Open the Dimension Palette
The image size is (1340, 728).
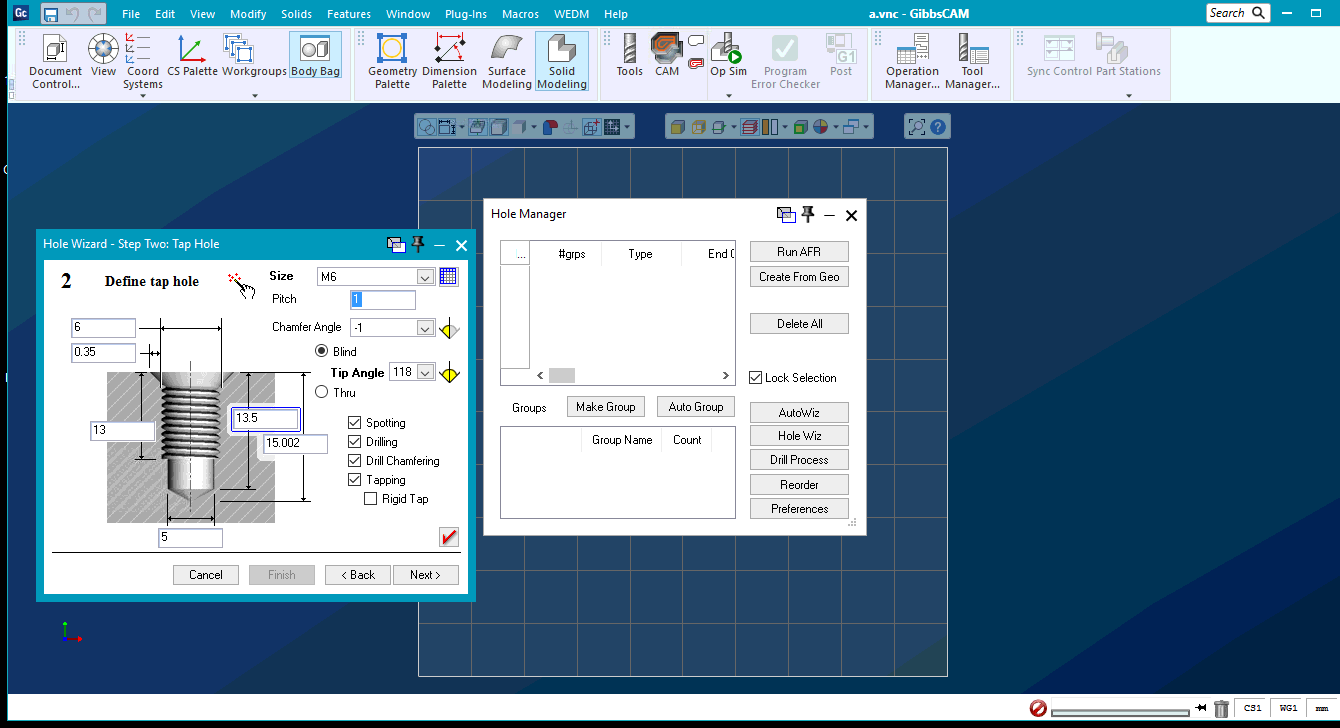449,61
